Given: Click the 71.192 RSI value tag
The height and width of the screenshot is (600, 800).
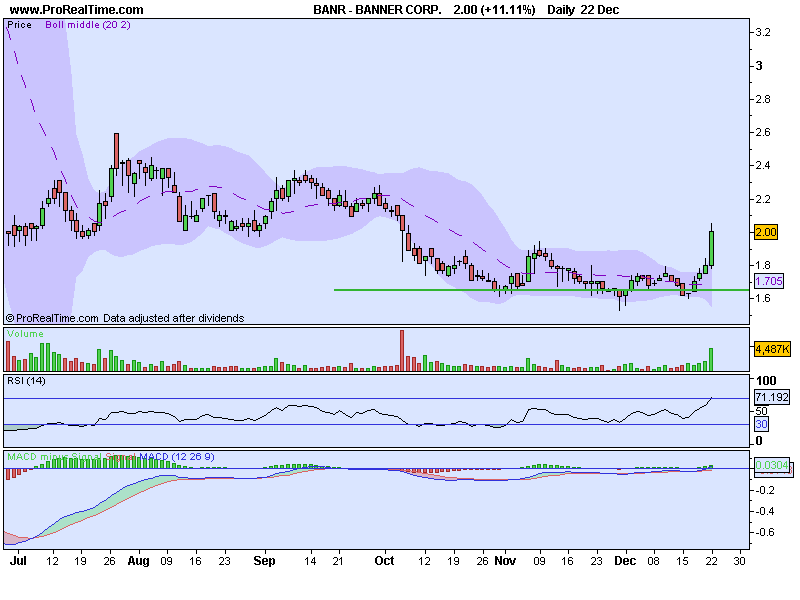Looking at the screenshot, I should [x=772, y=397].
